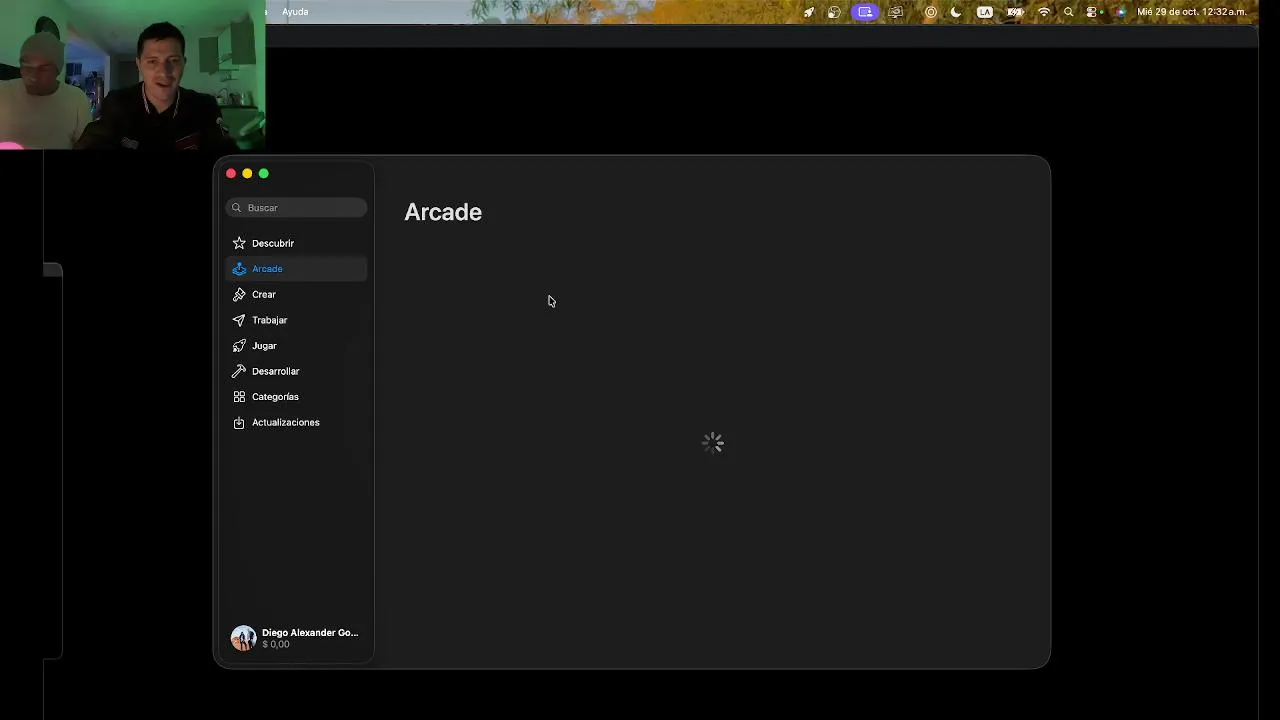Open the LA input source menu

[985, 12]
